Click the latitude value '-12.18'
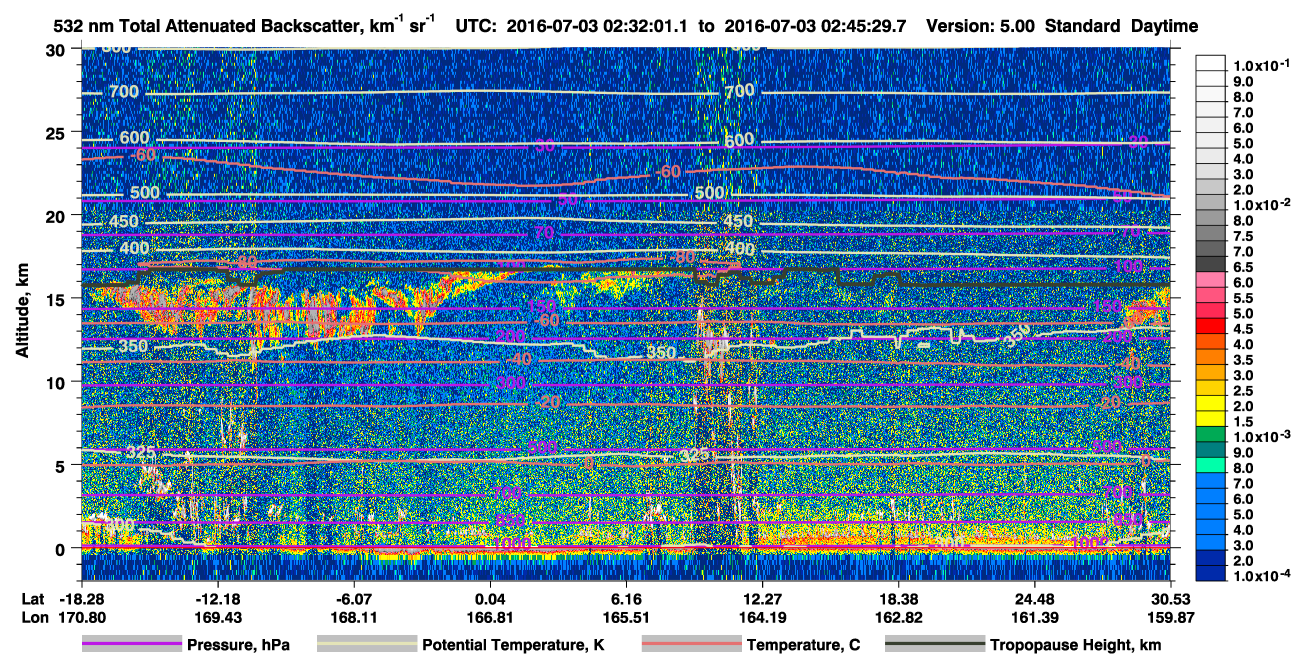 coord(219,598)
